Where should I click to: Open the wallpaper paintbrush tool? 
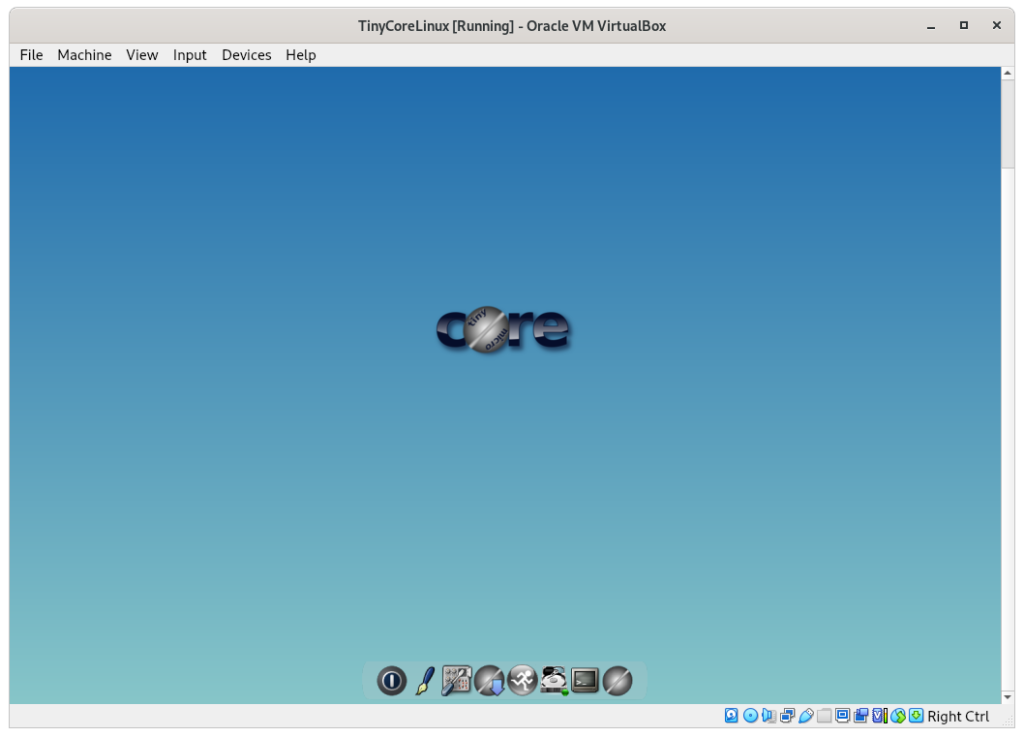tap(424, 680)
